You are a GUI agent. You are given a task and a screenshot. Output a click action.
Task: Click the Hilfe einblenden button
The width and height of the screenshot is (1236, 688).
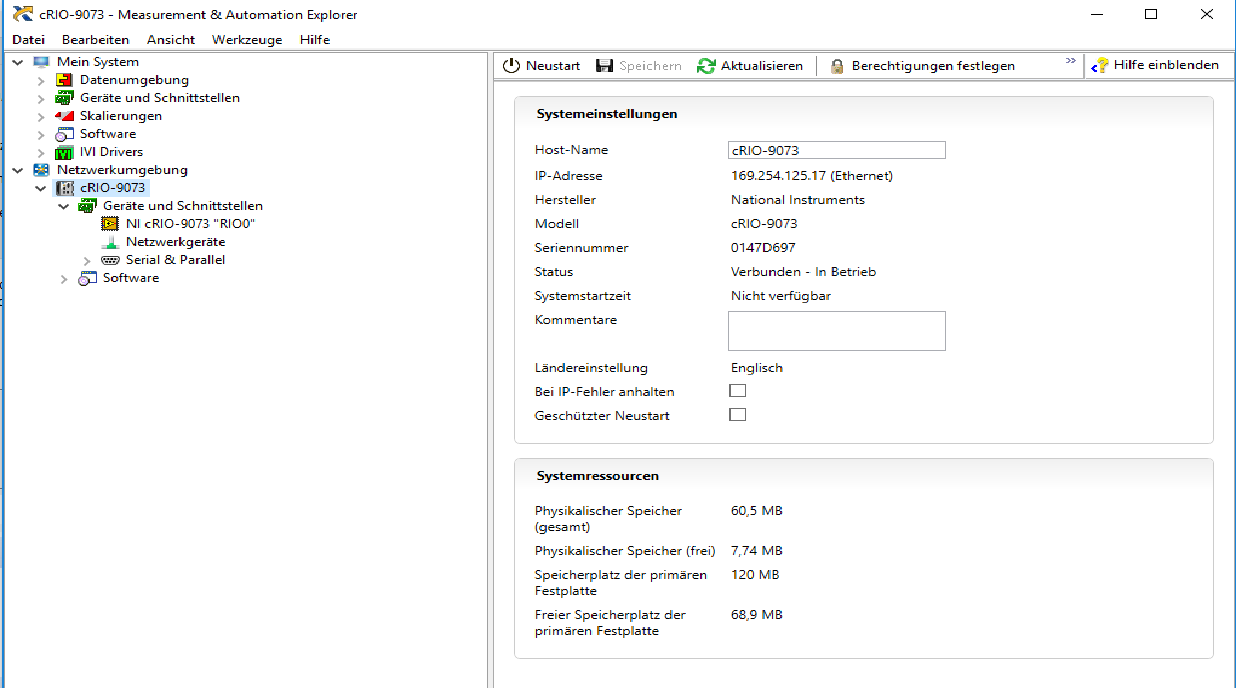pos(1155,65)
